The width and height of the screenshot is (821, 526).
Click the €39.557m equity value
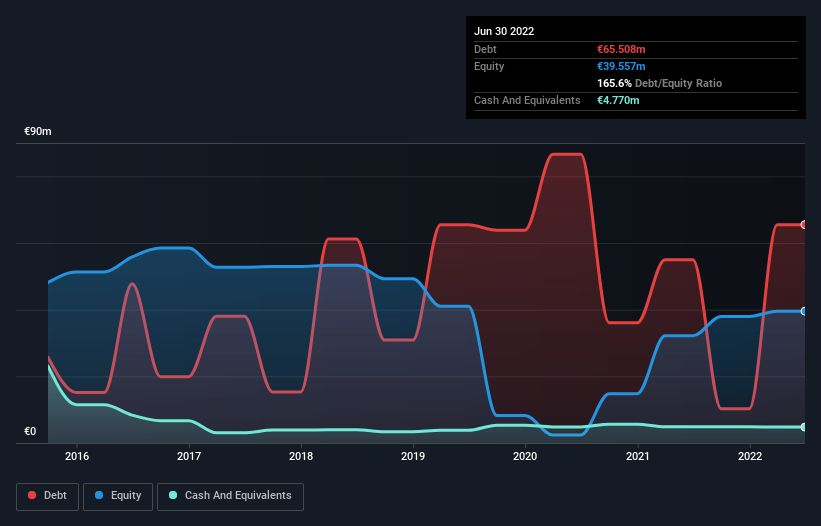click(621, 66)
